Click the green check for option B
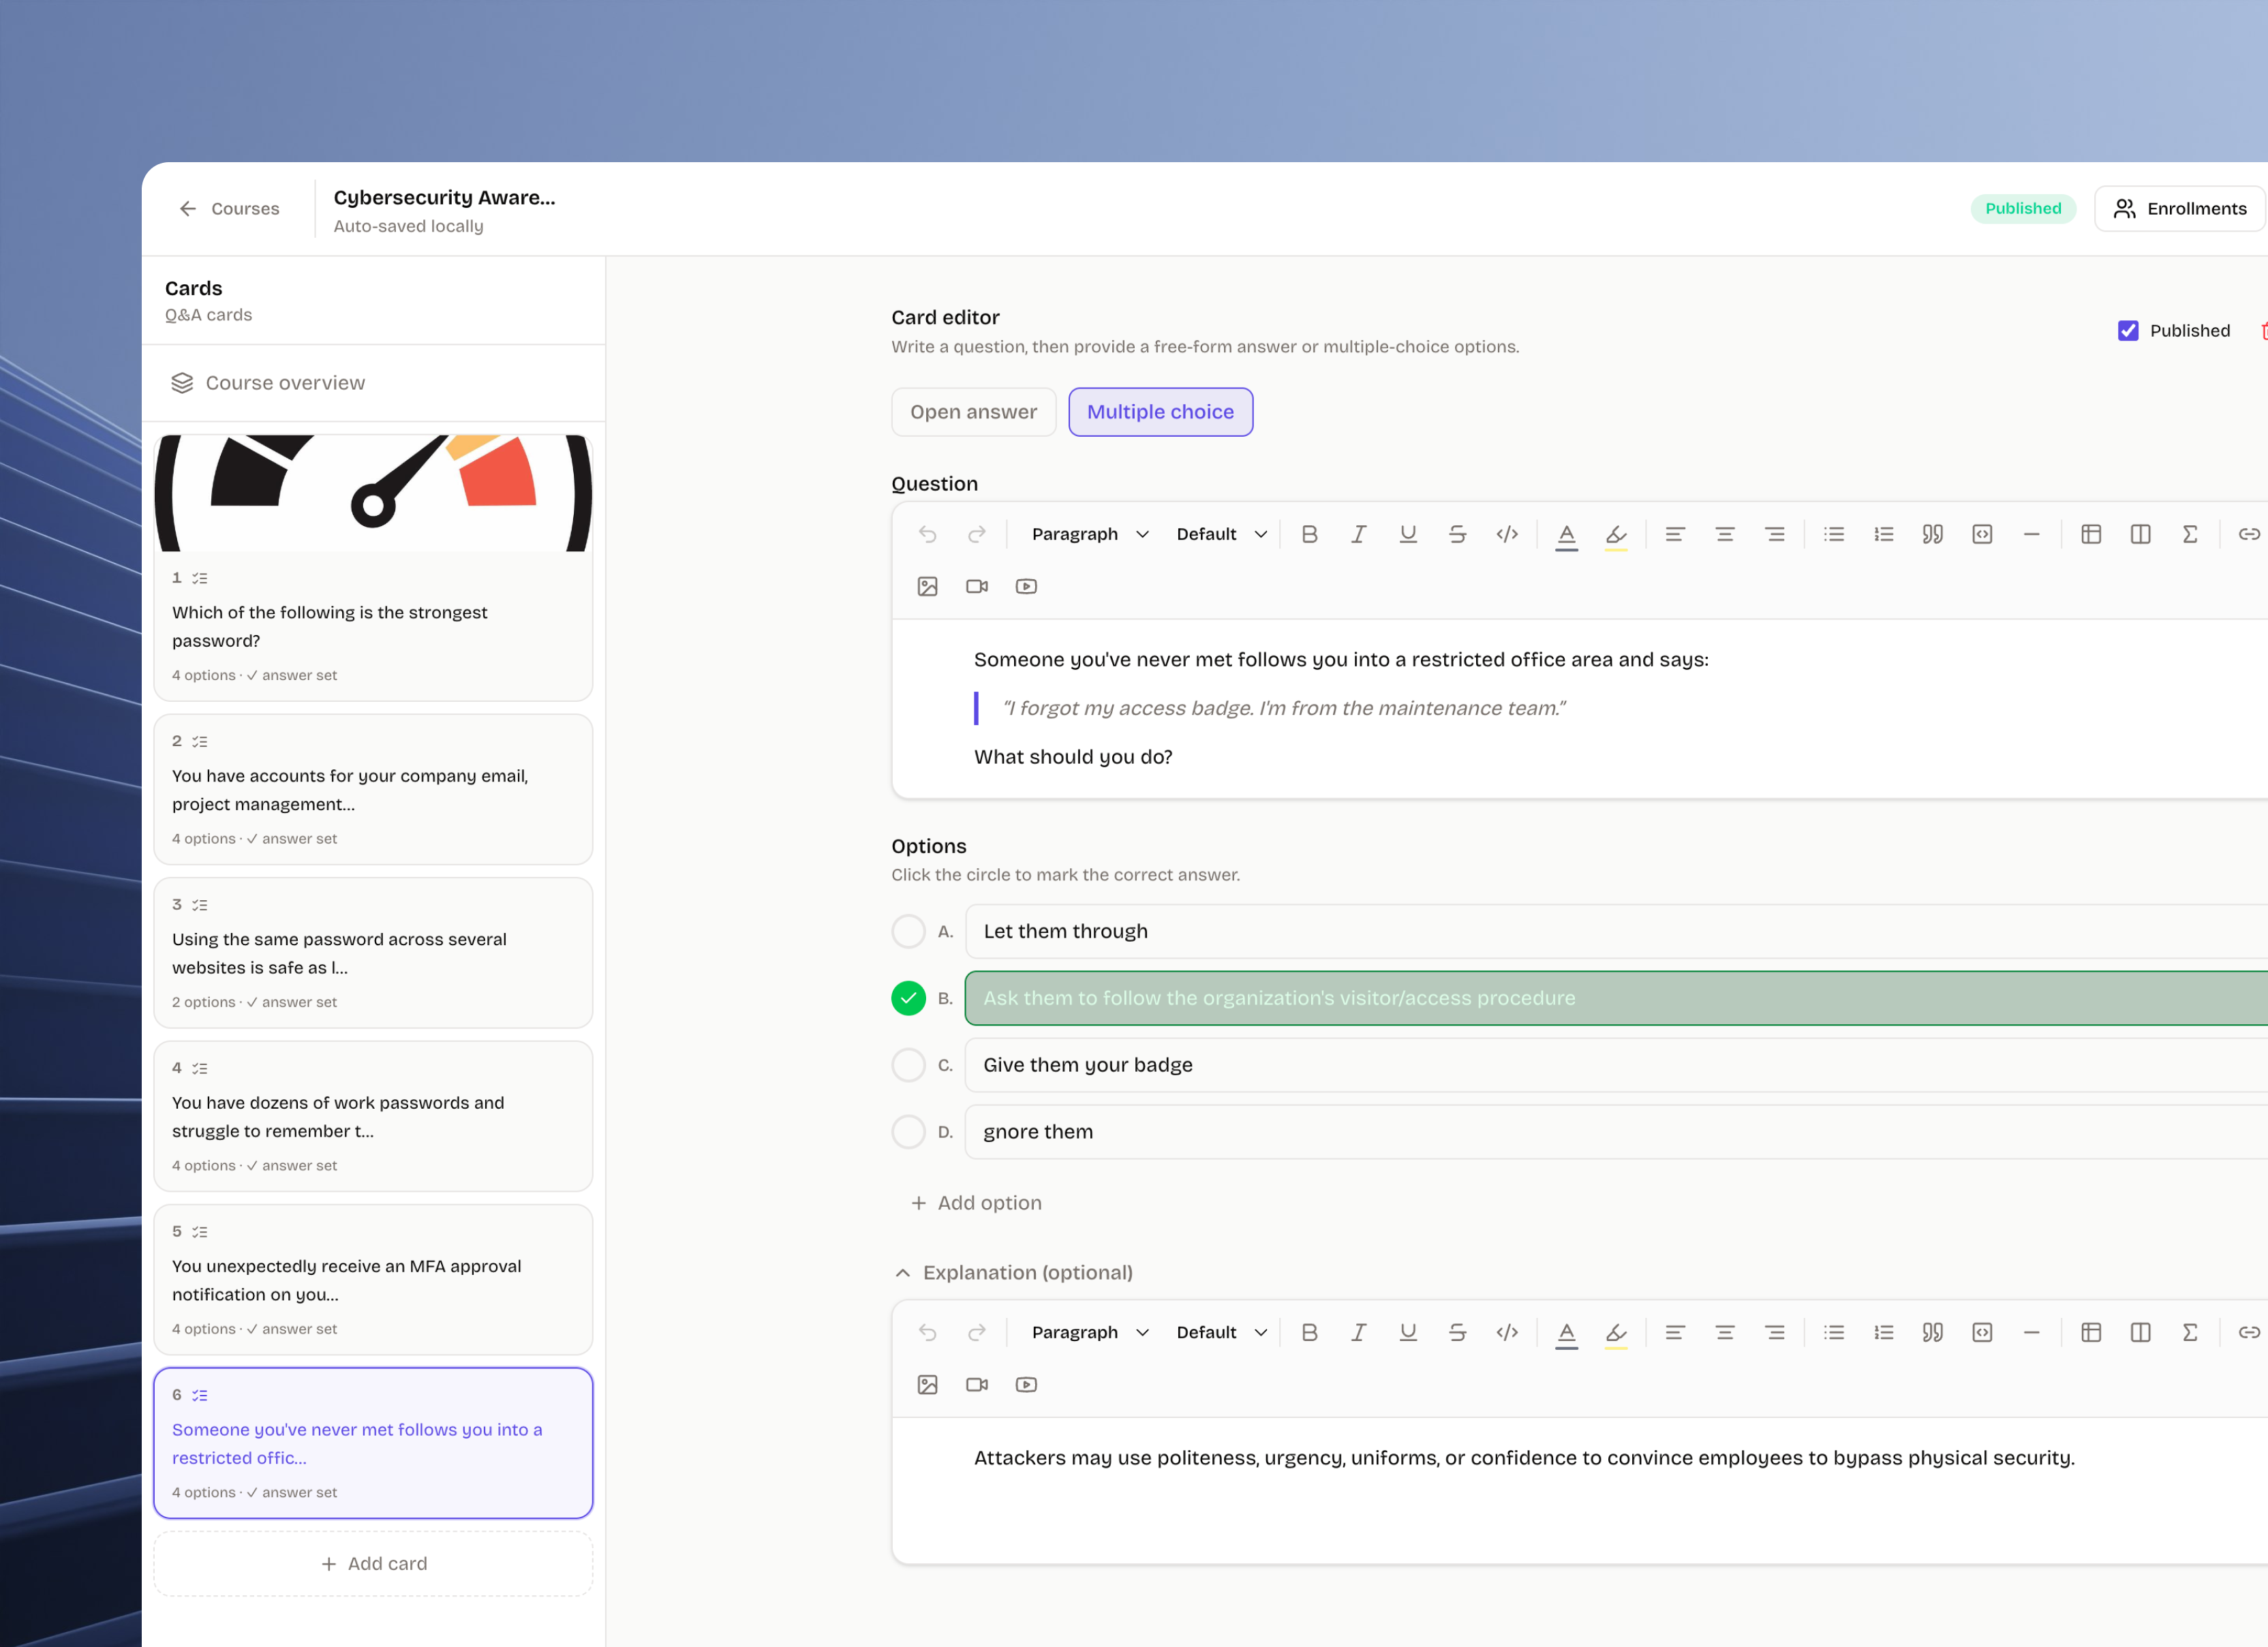The height and width of the screenshot is (1647, 2268). [x=908, y=998]
